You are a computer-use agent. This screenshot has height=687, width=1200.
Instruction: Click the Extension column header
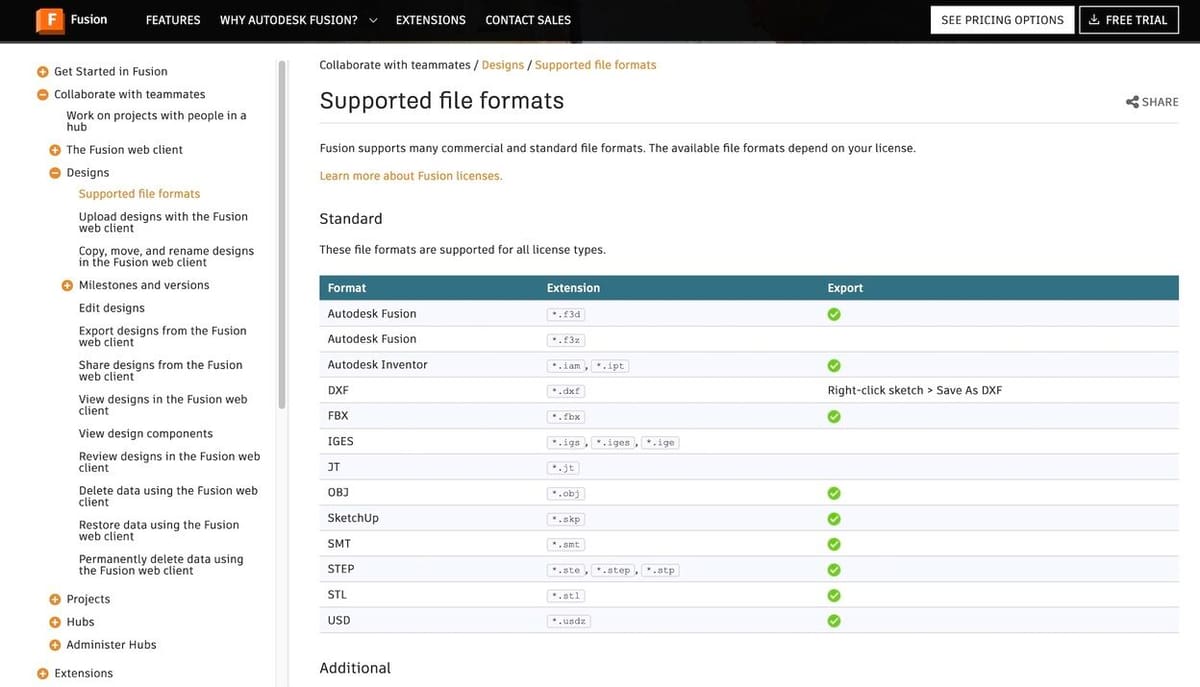coord(573,288)
